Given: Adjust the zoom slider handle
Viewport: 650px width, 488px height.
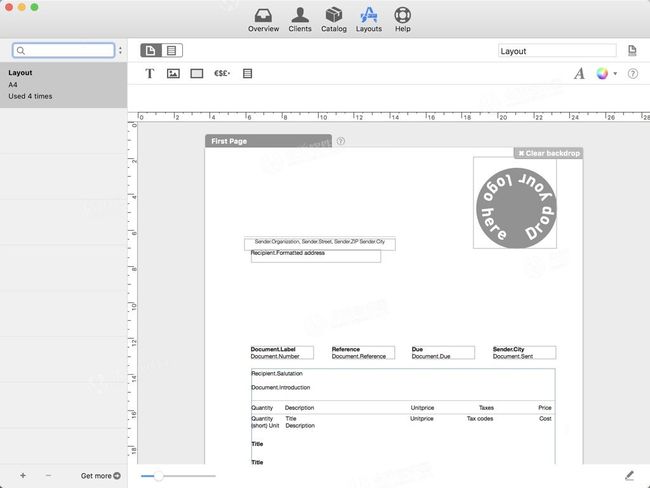Looking at the screenshot, I should 158,476.
